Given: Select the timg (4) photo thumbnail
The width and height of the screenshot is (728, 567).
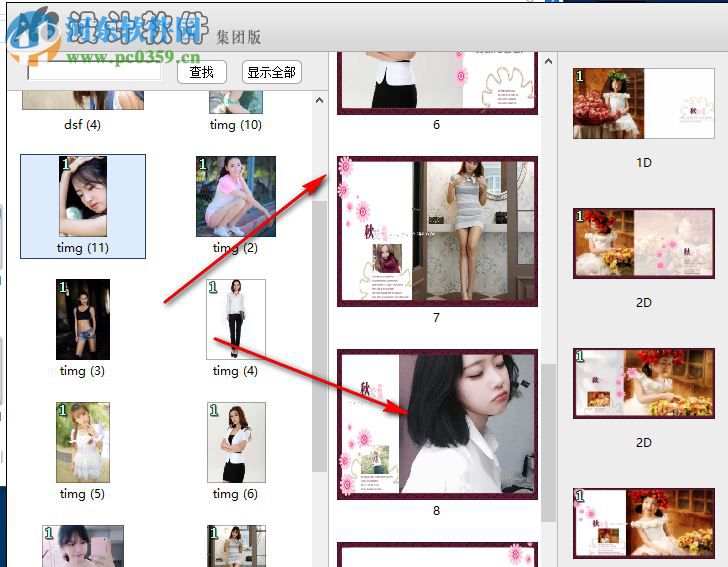Looking at the screenshot, I should pos(236,319).
